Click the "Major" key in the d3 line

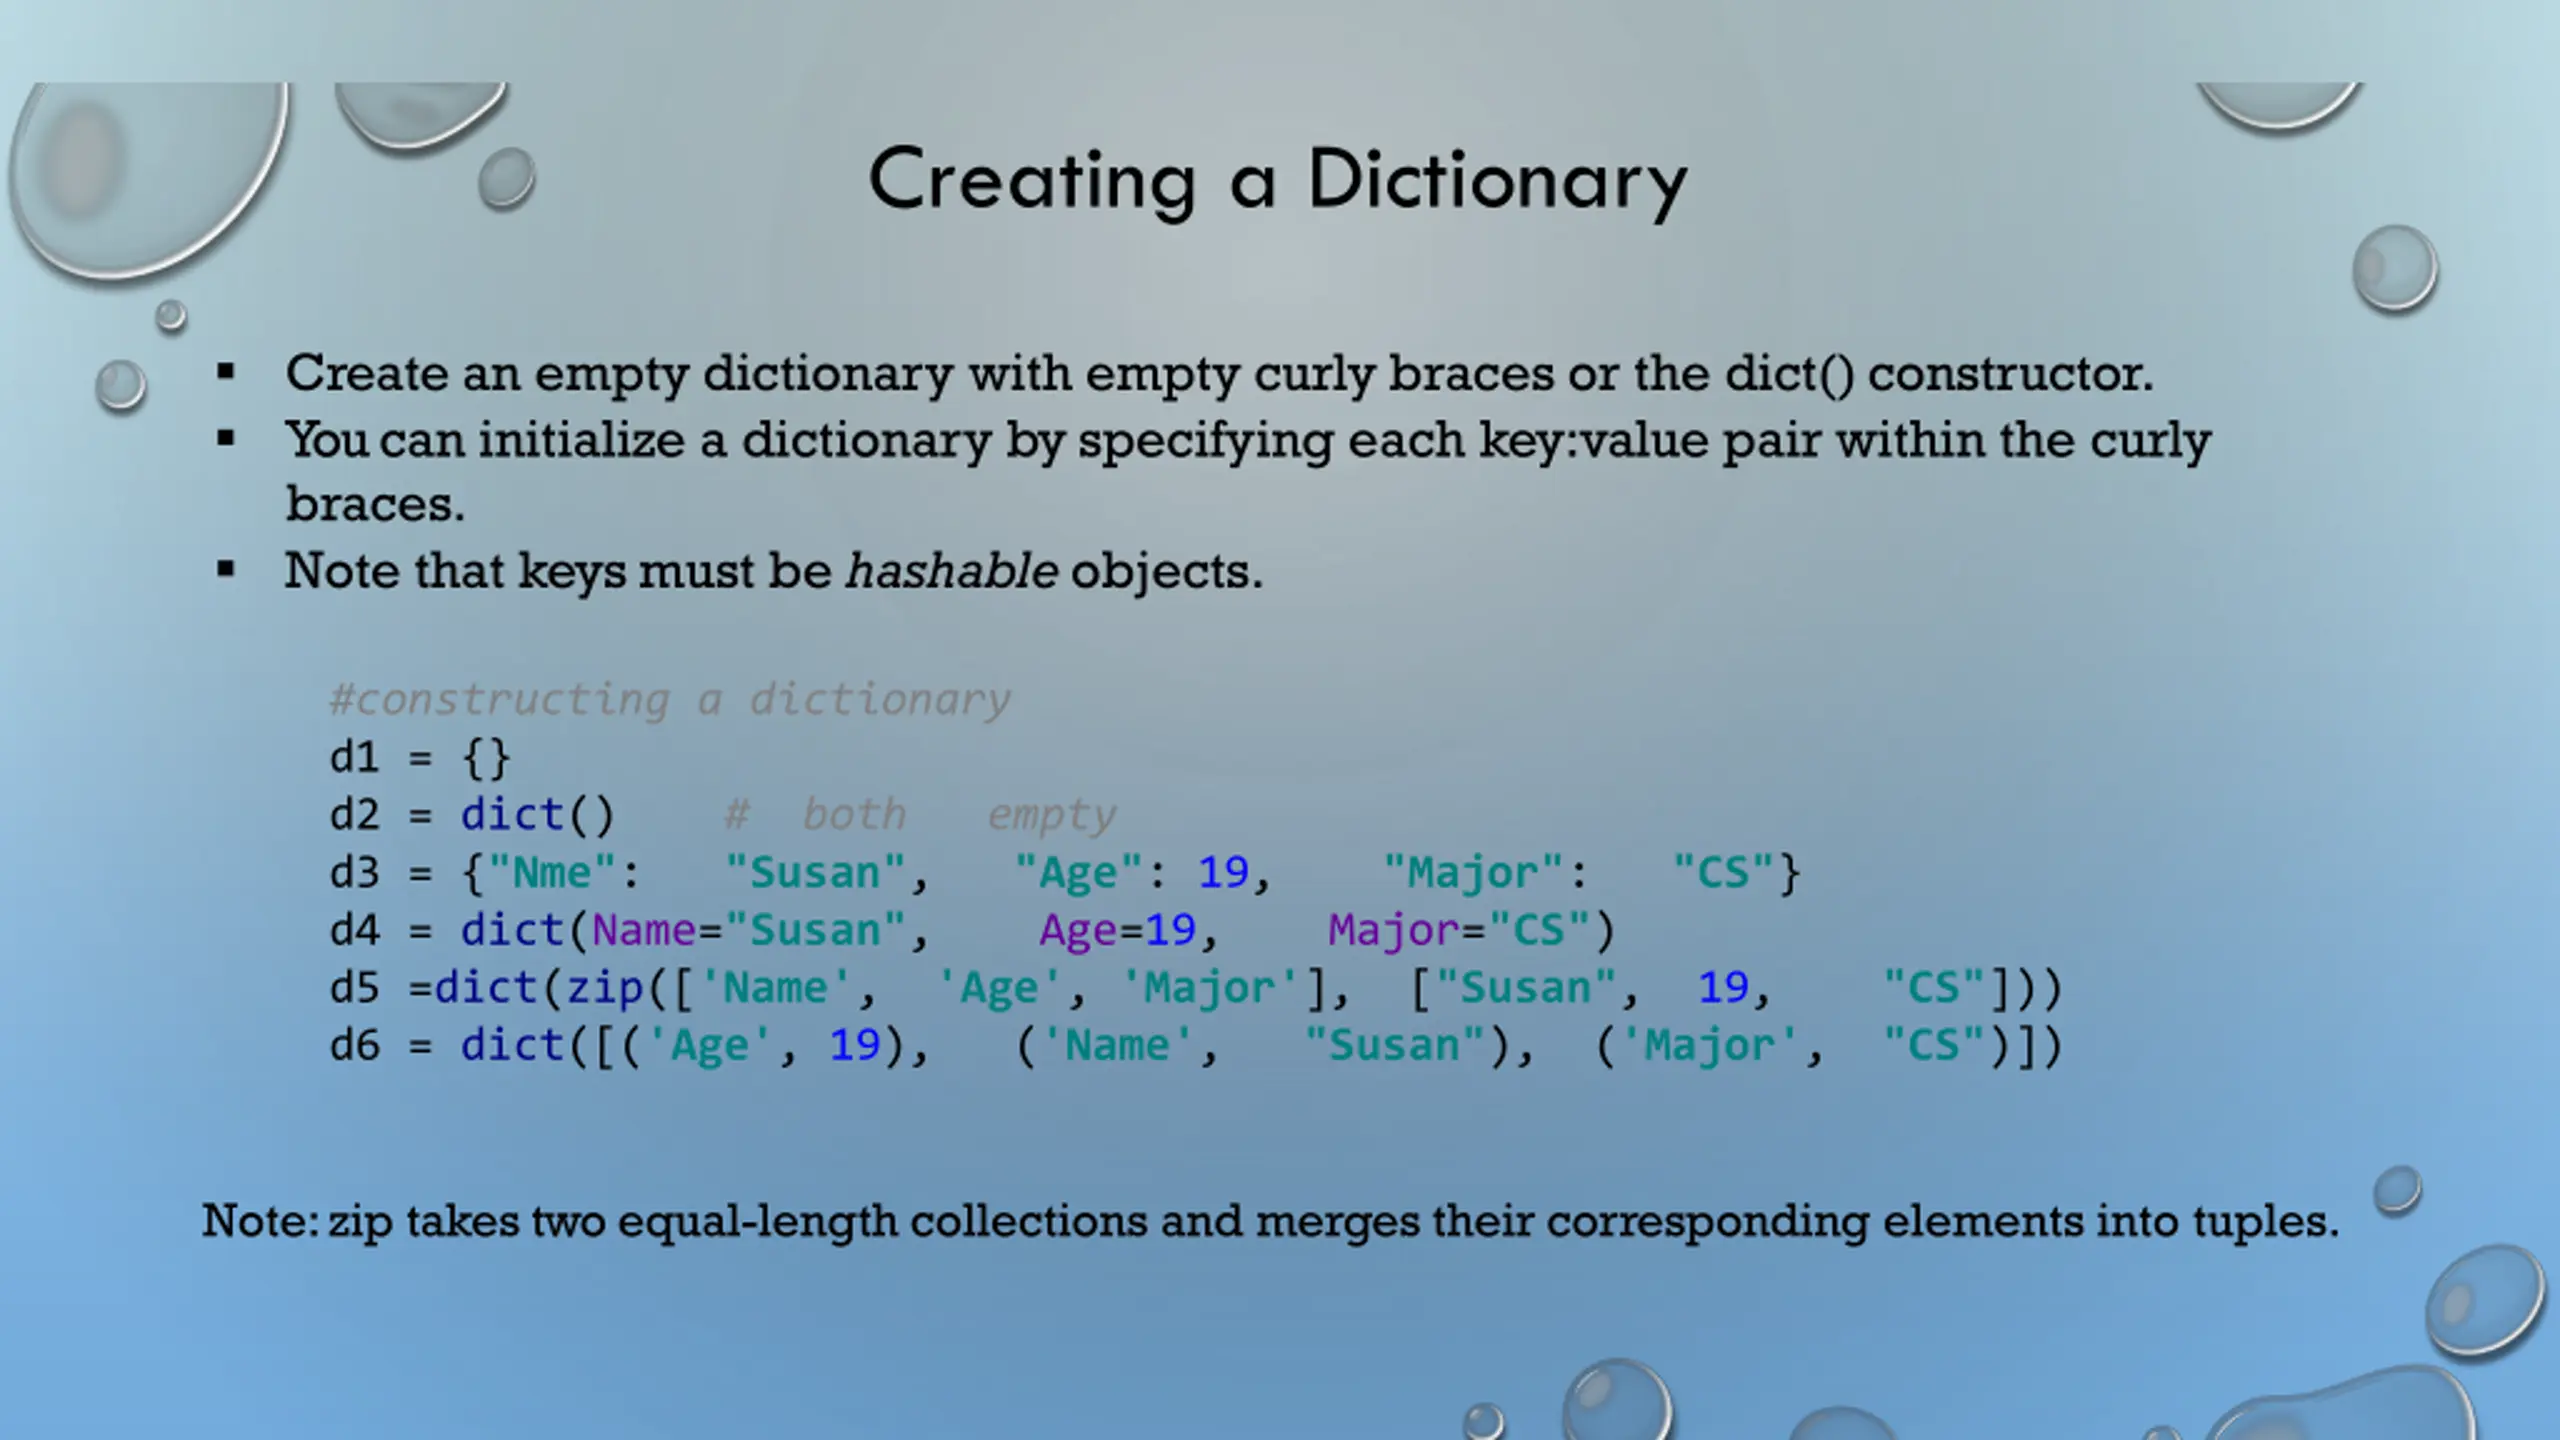coord(1473,872)
